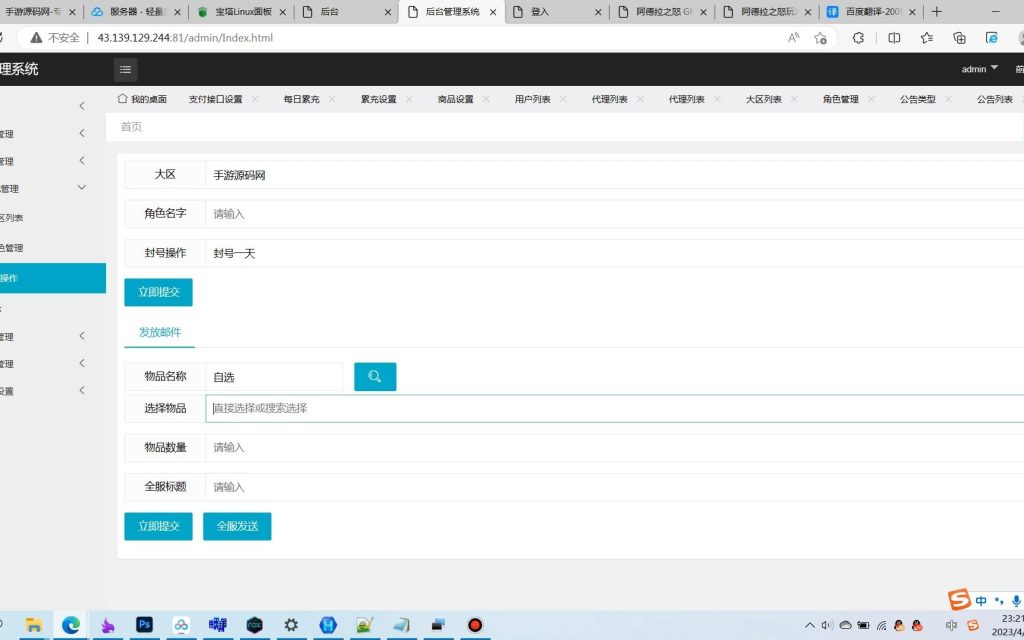Open the Favorites list icon in toolbar
Image resolution: width=1024 pixels, height=640 pixels.
pos(927,38)
